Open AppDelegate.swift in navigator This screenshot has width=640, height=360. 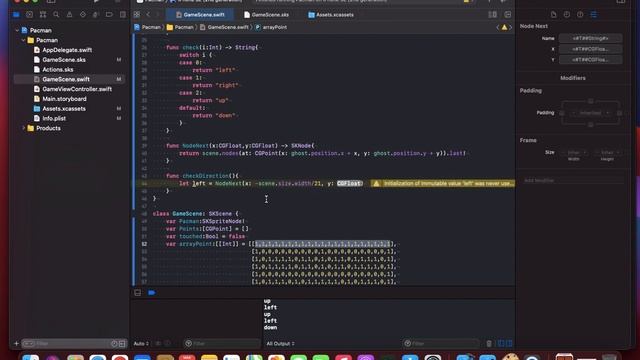[x=67, y=50]
